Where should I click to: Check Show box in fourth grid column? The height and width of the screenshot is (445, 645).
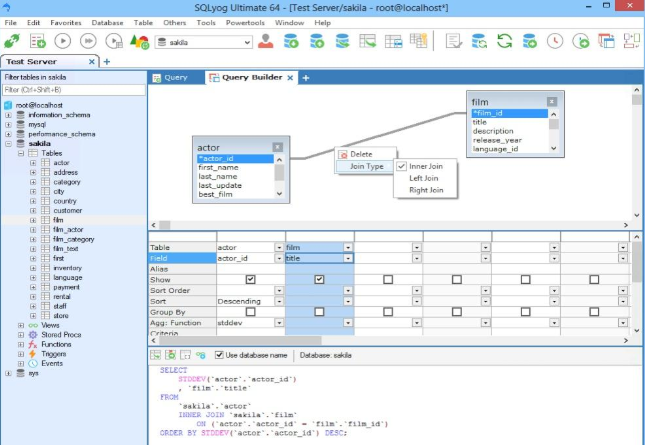457,279
